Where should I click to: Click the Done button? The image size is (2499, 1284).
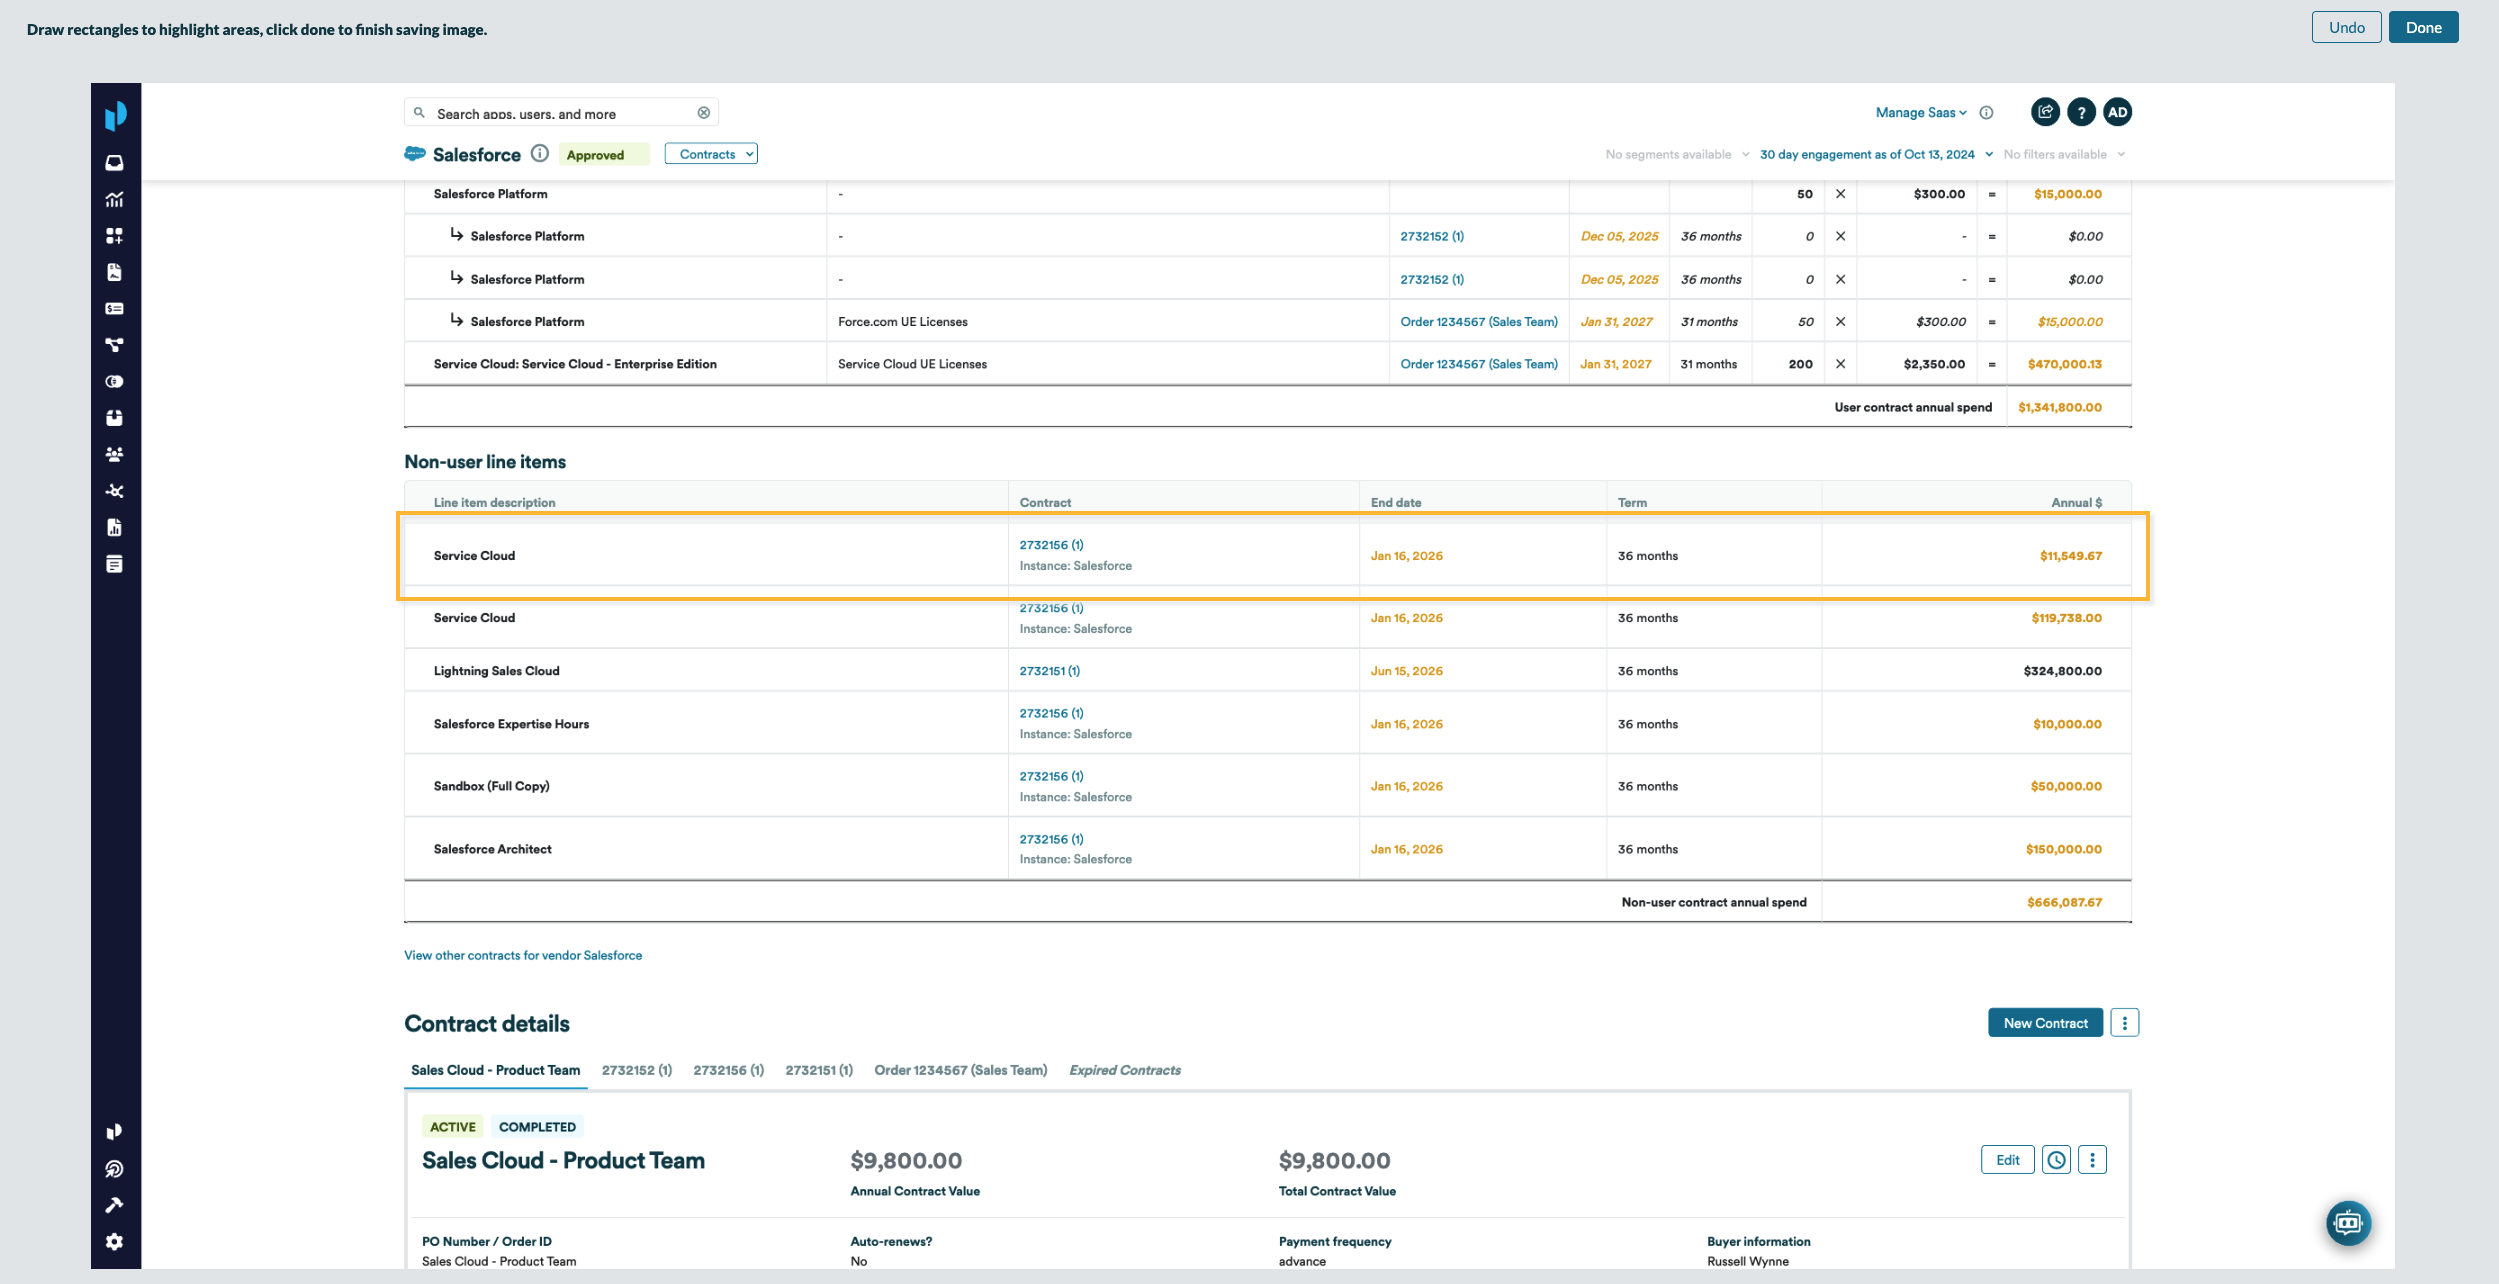(x=2423, y=28)
